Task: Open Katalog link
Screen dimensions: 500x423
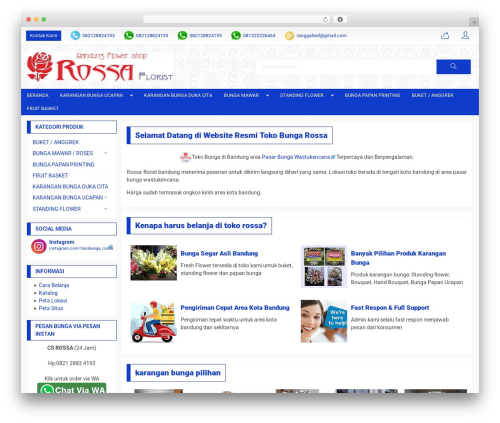Action: click(48, 293)
